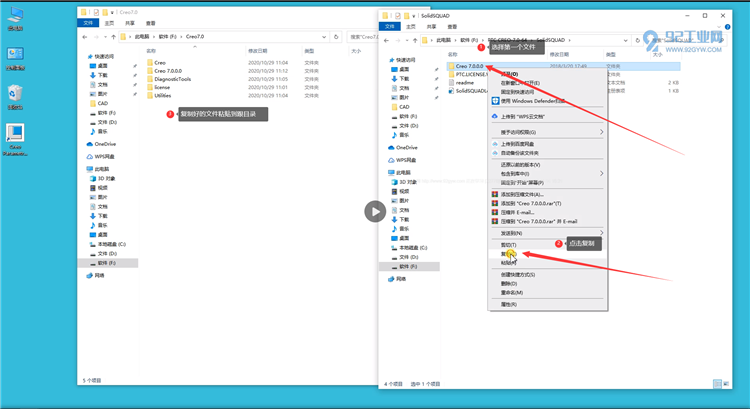Select 3D 对象 in Creo7.0 window sidebar

103,178
